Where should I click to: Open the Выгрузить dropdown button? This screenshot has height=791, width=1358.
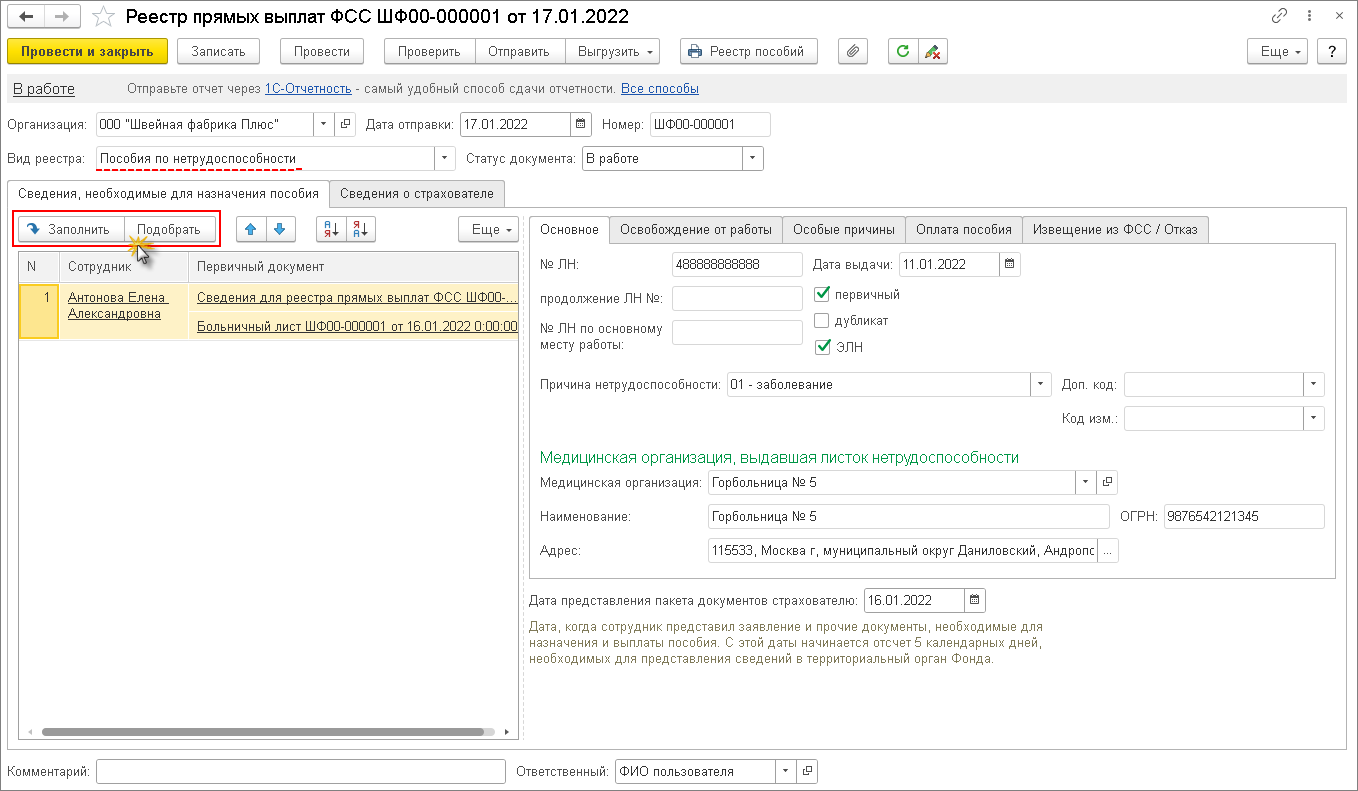(613, 51)
